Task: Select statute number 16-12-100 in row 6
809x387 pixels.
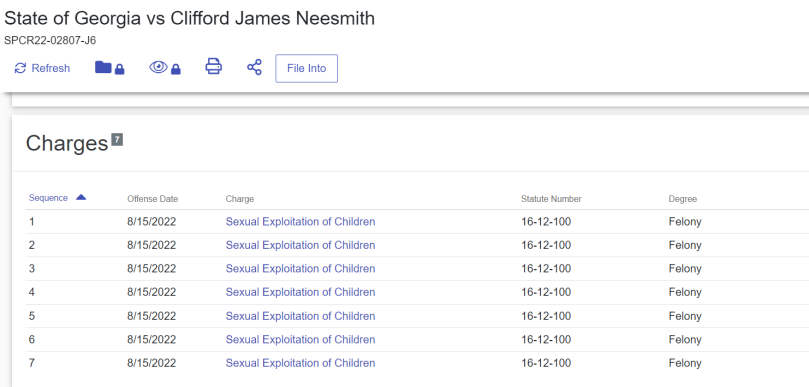Action: 546,340
